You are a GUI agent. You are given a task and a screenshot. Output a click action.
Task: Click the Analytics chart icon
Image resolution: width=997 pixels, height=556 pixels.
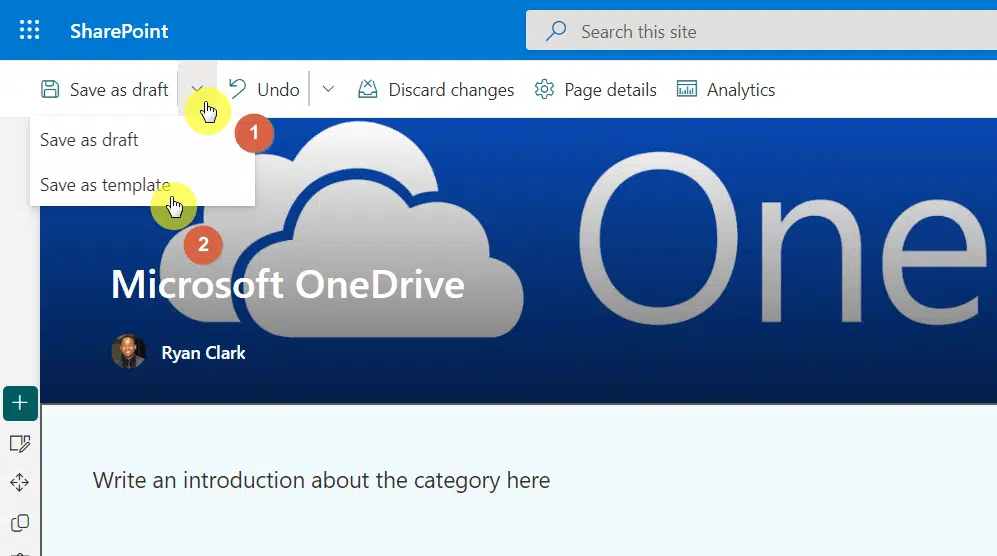[x=687, y=90]
